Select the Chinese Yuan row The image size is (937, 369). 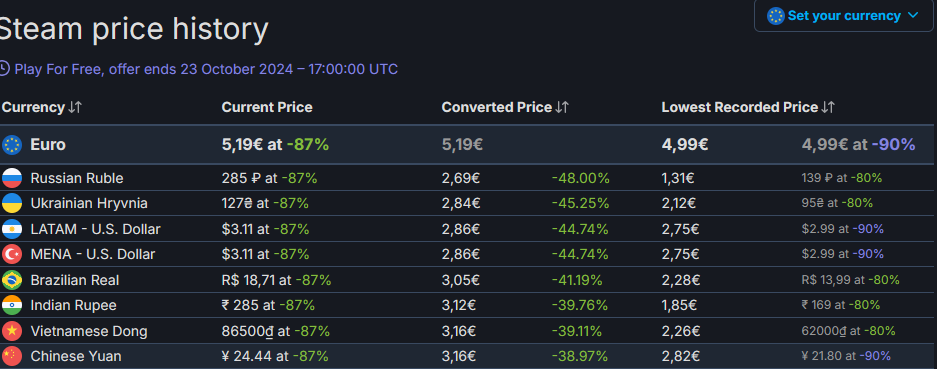click(467, 356)
